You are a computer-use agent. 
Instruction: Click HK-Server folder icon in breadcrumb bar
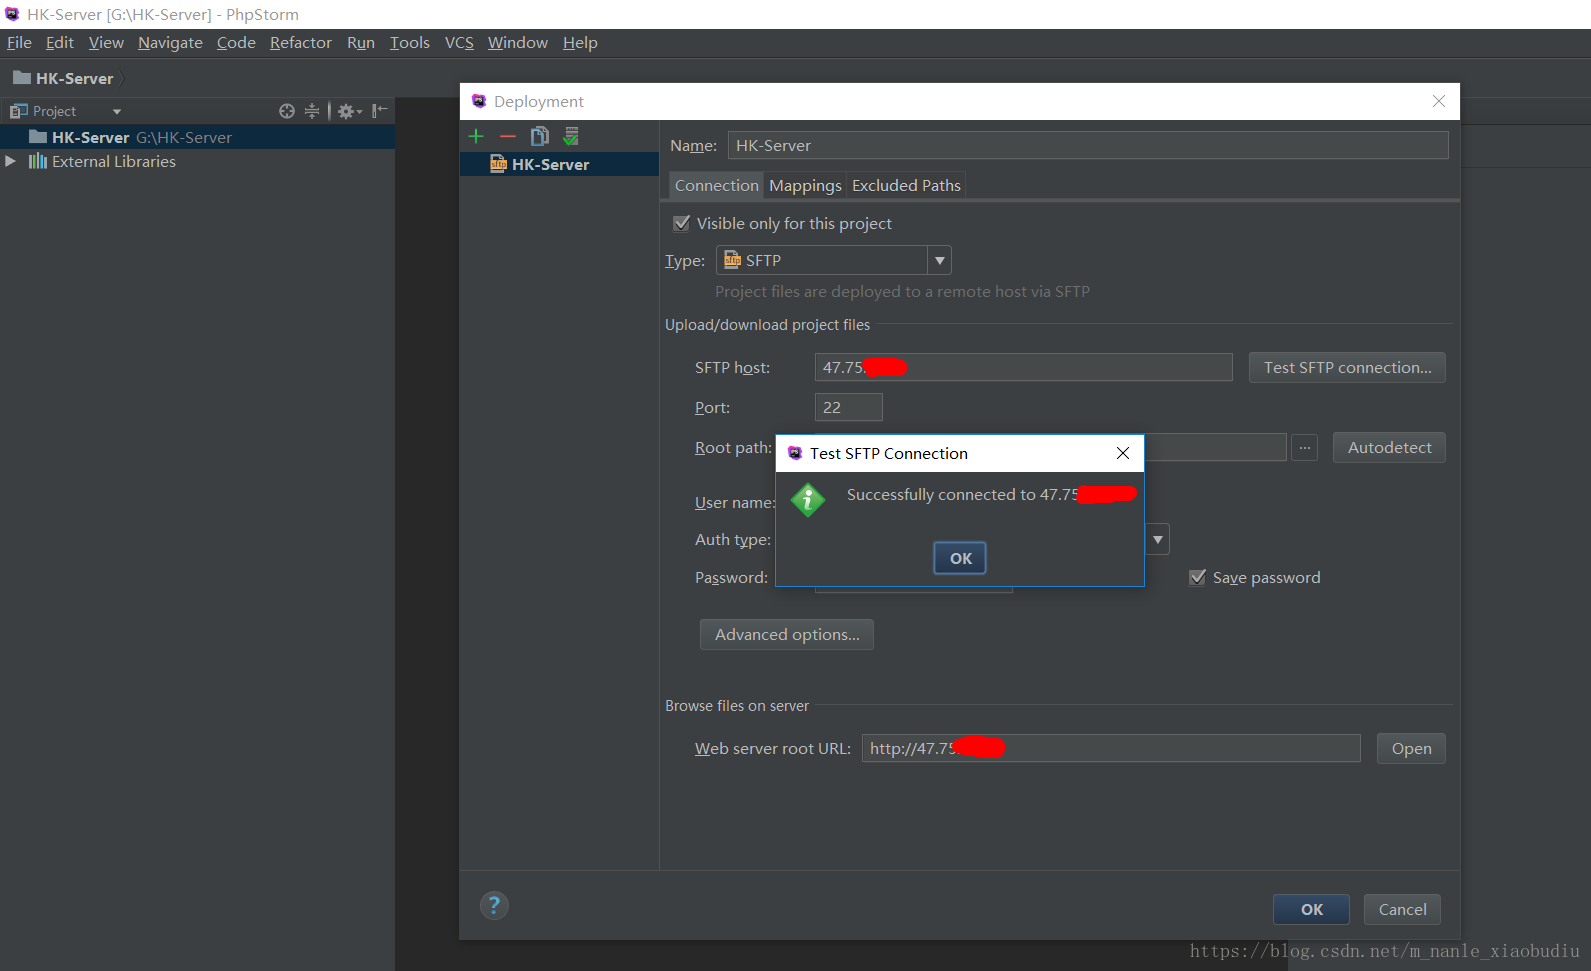pos(22,78)
